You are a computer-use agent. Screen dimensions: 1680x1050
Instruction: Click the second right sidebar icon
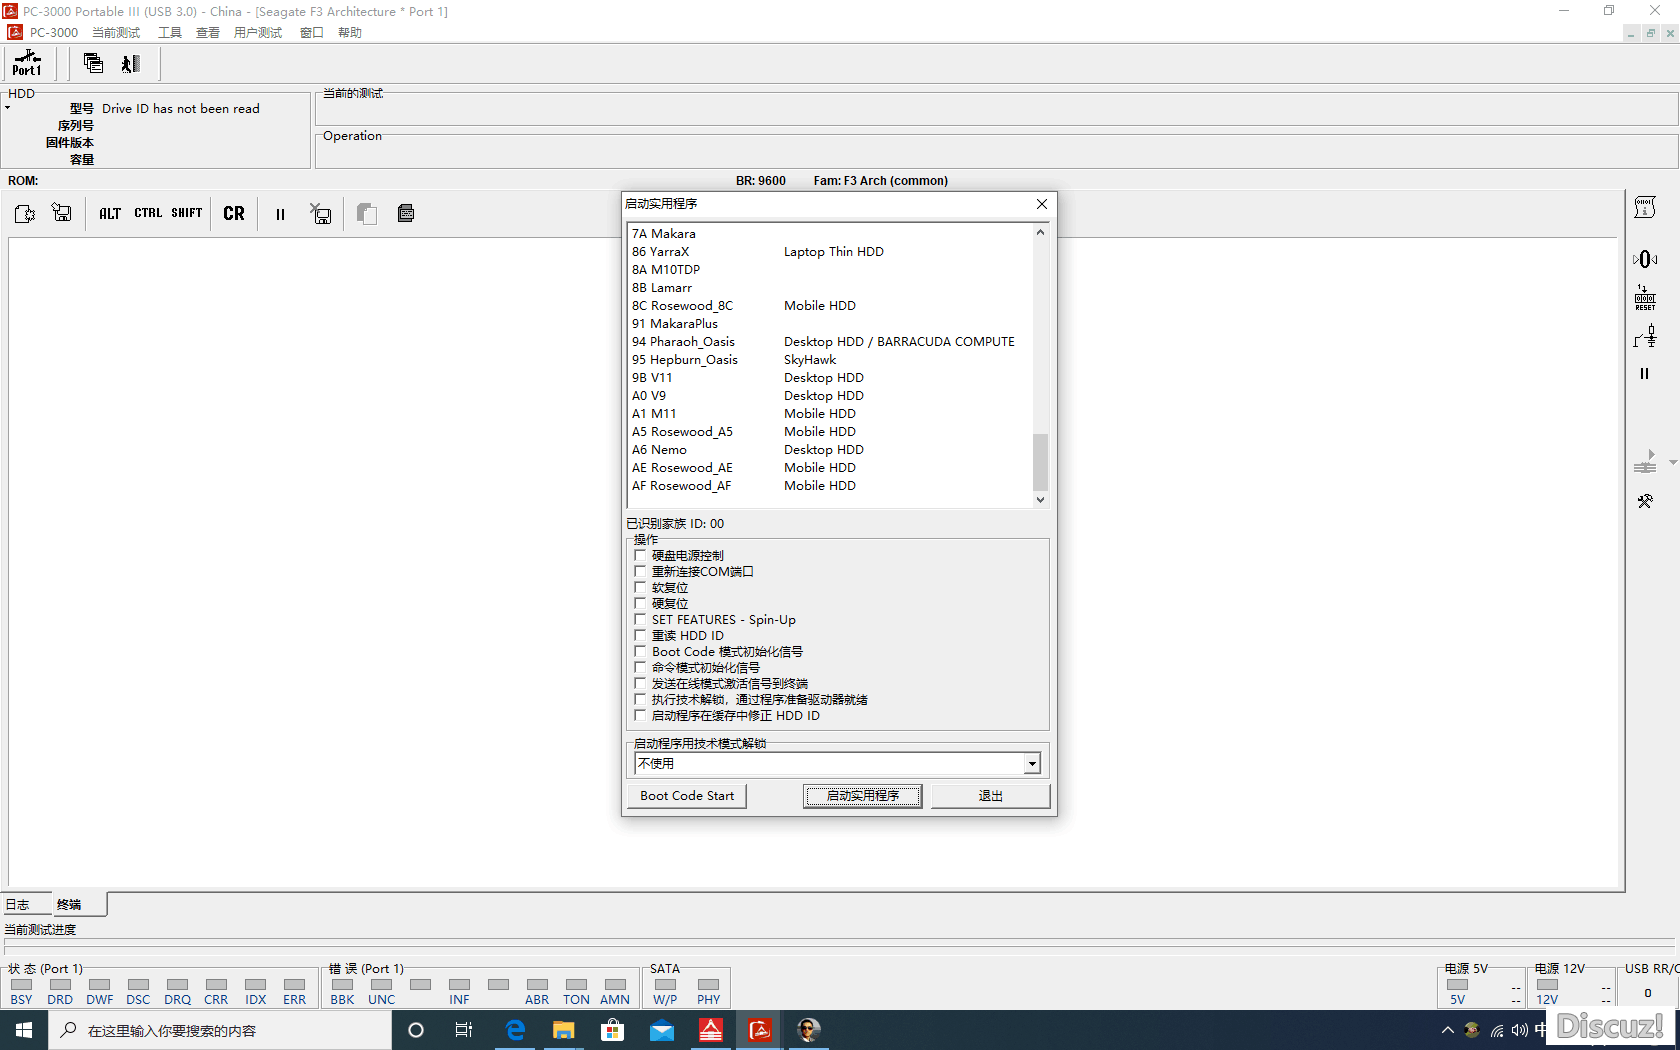1645,259
